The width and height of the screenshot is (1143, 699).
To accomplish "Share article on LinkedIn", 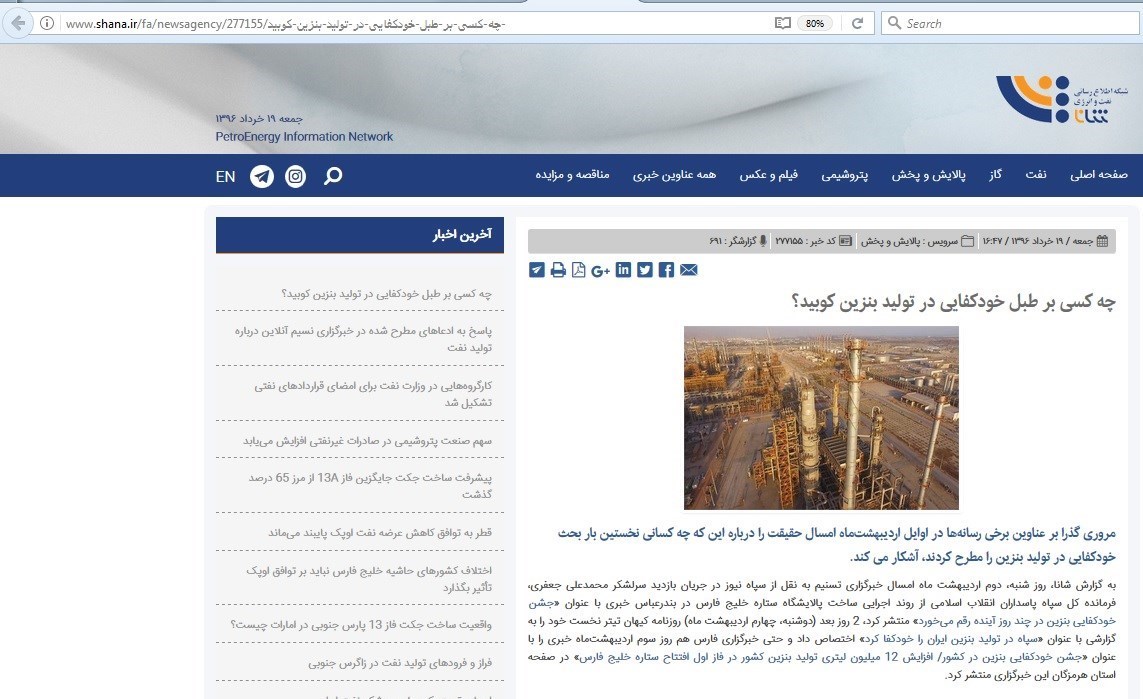I will click(624, 270).
